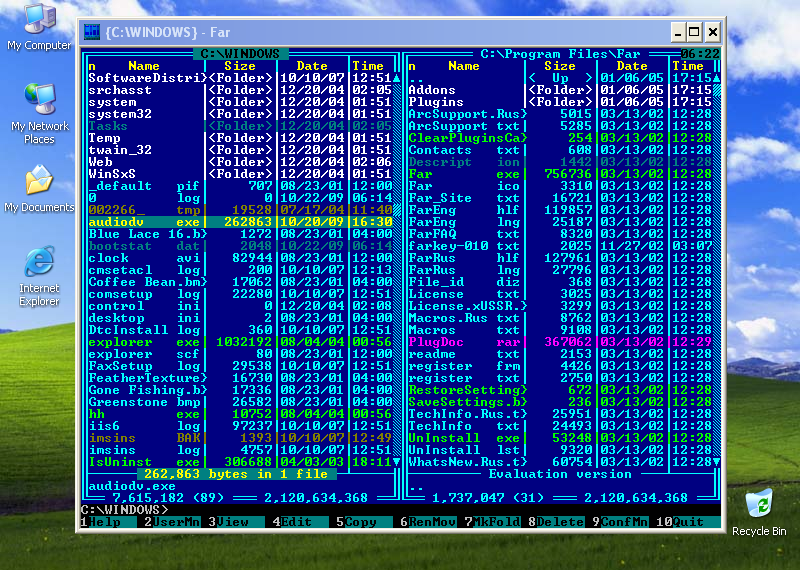
Task: Click the left panel Name column header
Action: click(x=144, y=66)
